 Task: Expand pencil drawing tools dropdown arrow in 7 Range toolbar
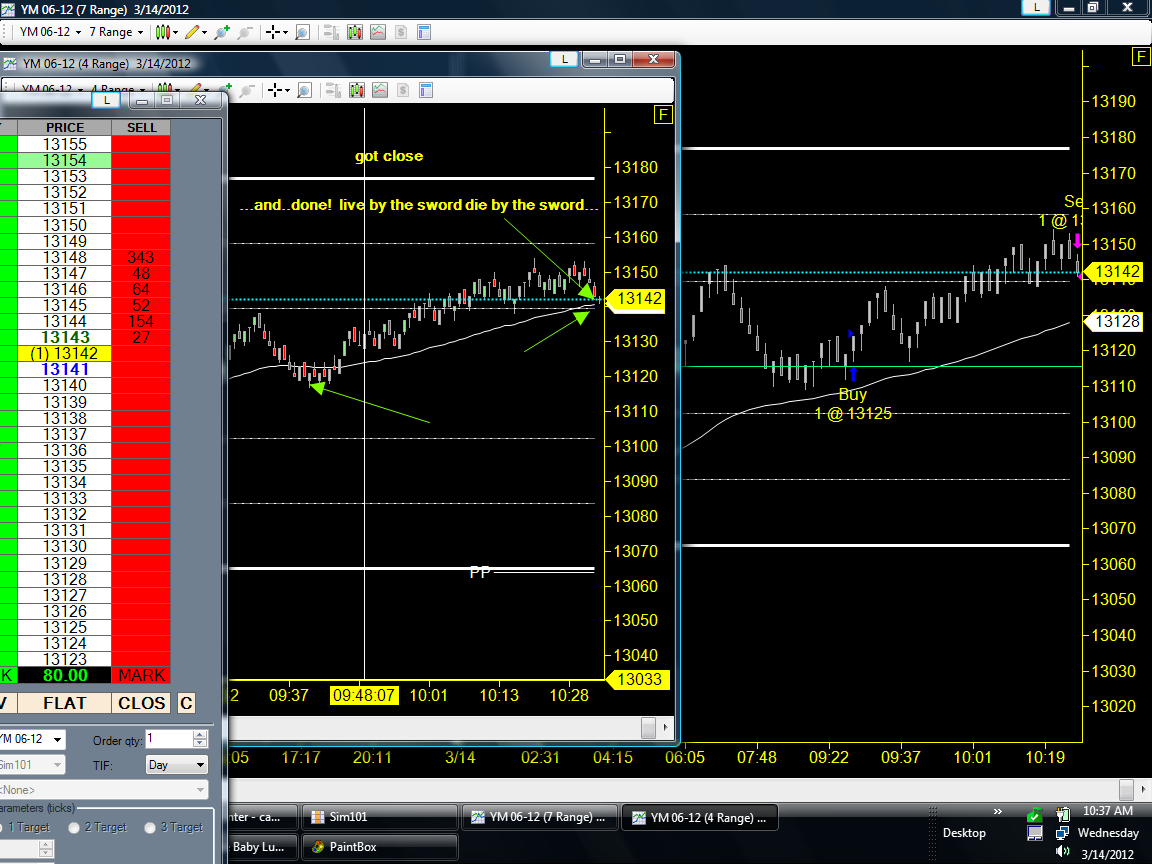[204, 32]
